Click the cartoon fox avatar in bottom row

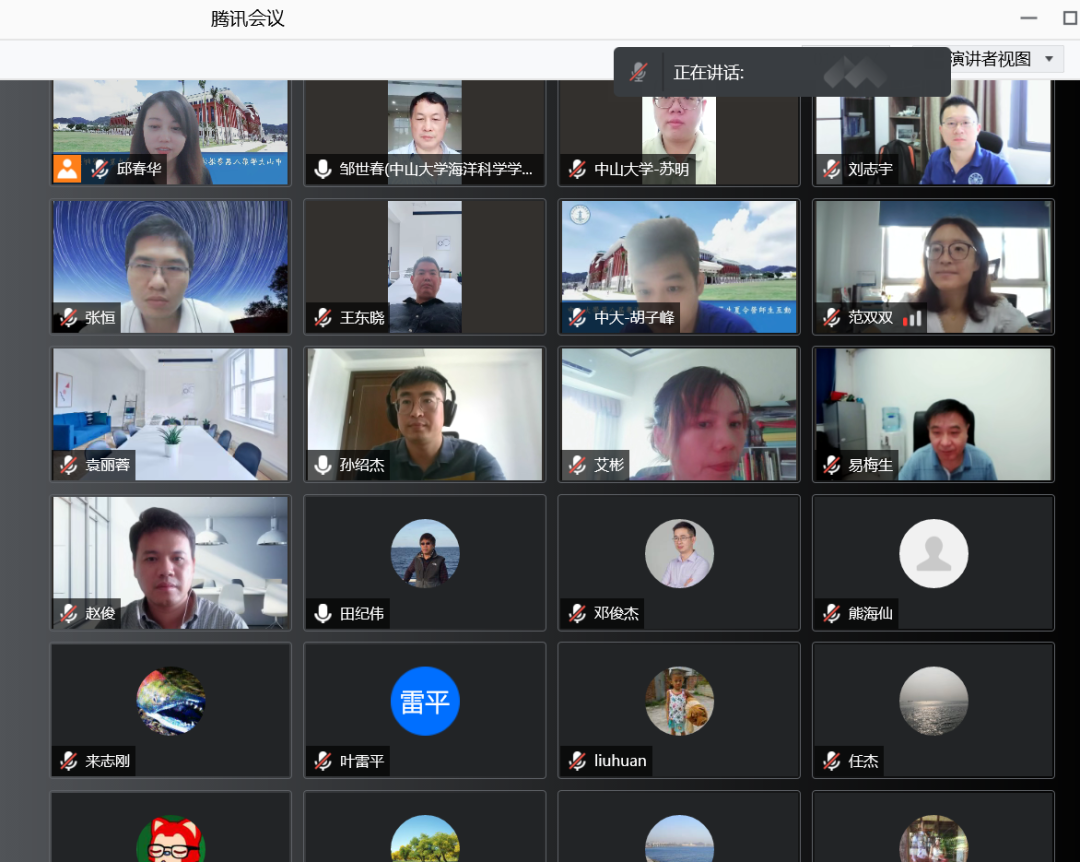pyautogui.click(x=171, y=839)
